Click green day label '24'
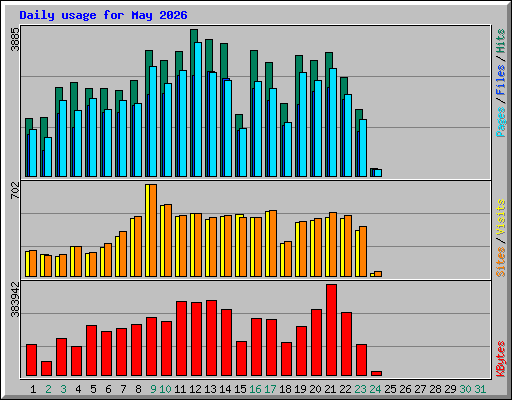Screen dimensions: 512x400 [x=375, y=389]
